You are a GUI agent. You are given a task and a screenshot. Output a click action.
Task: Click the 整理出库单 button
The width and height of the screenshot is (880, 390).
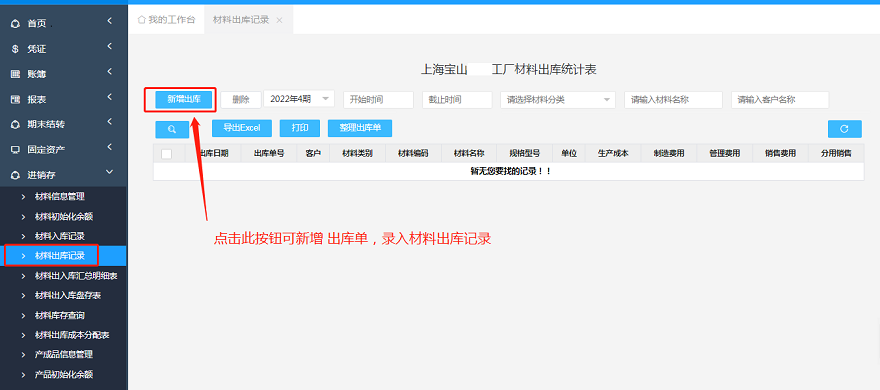pyautogui.click(x=360, y=128)
